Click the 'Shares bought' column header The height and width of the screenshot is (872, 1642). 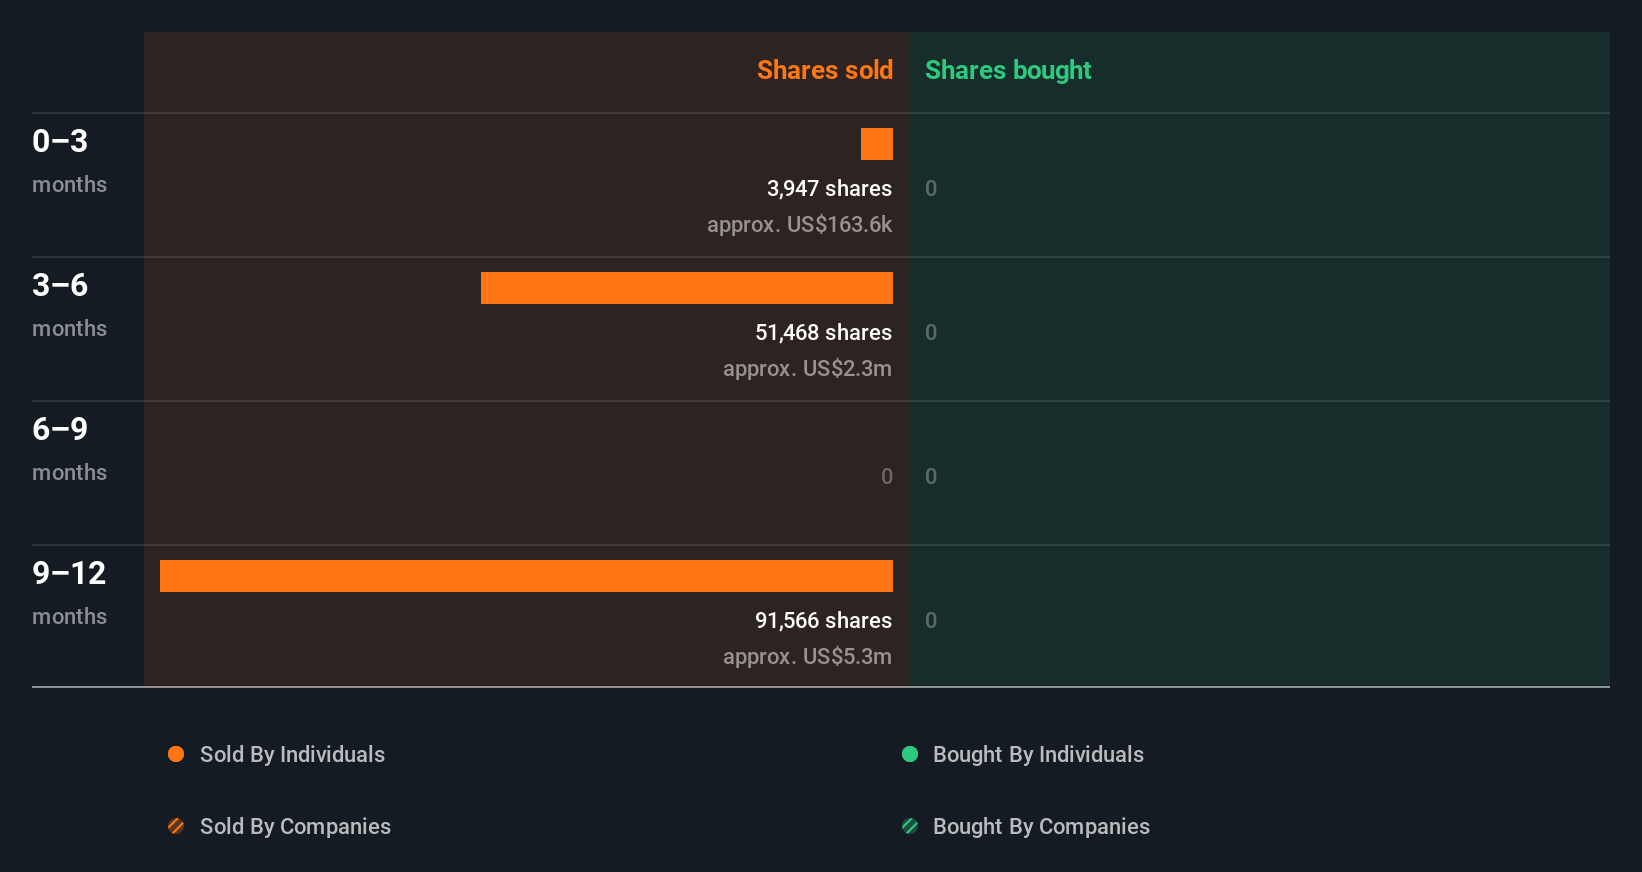click(1008, 70)
